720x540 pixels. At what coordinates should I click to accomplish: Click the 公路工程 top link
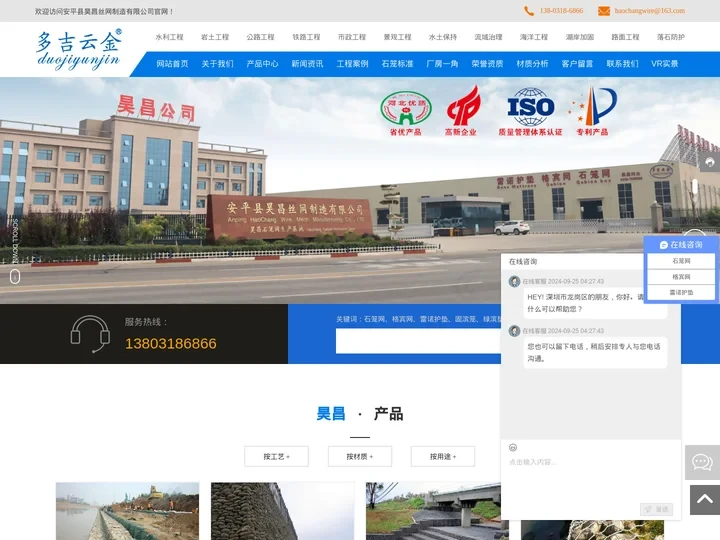pyautogui.click(x=260, y=37)
